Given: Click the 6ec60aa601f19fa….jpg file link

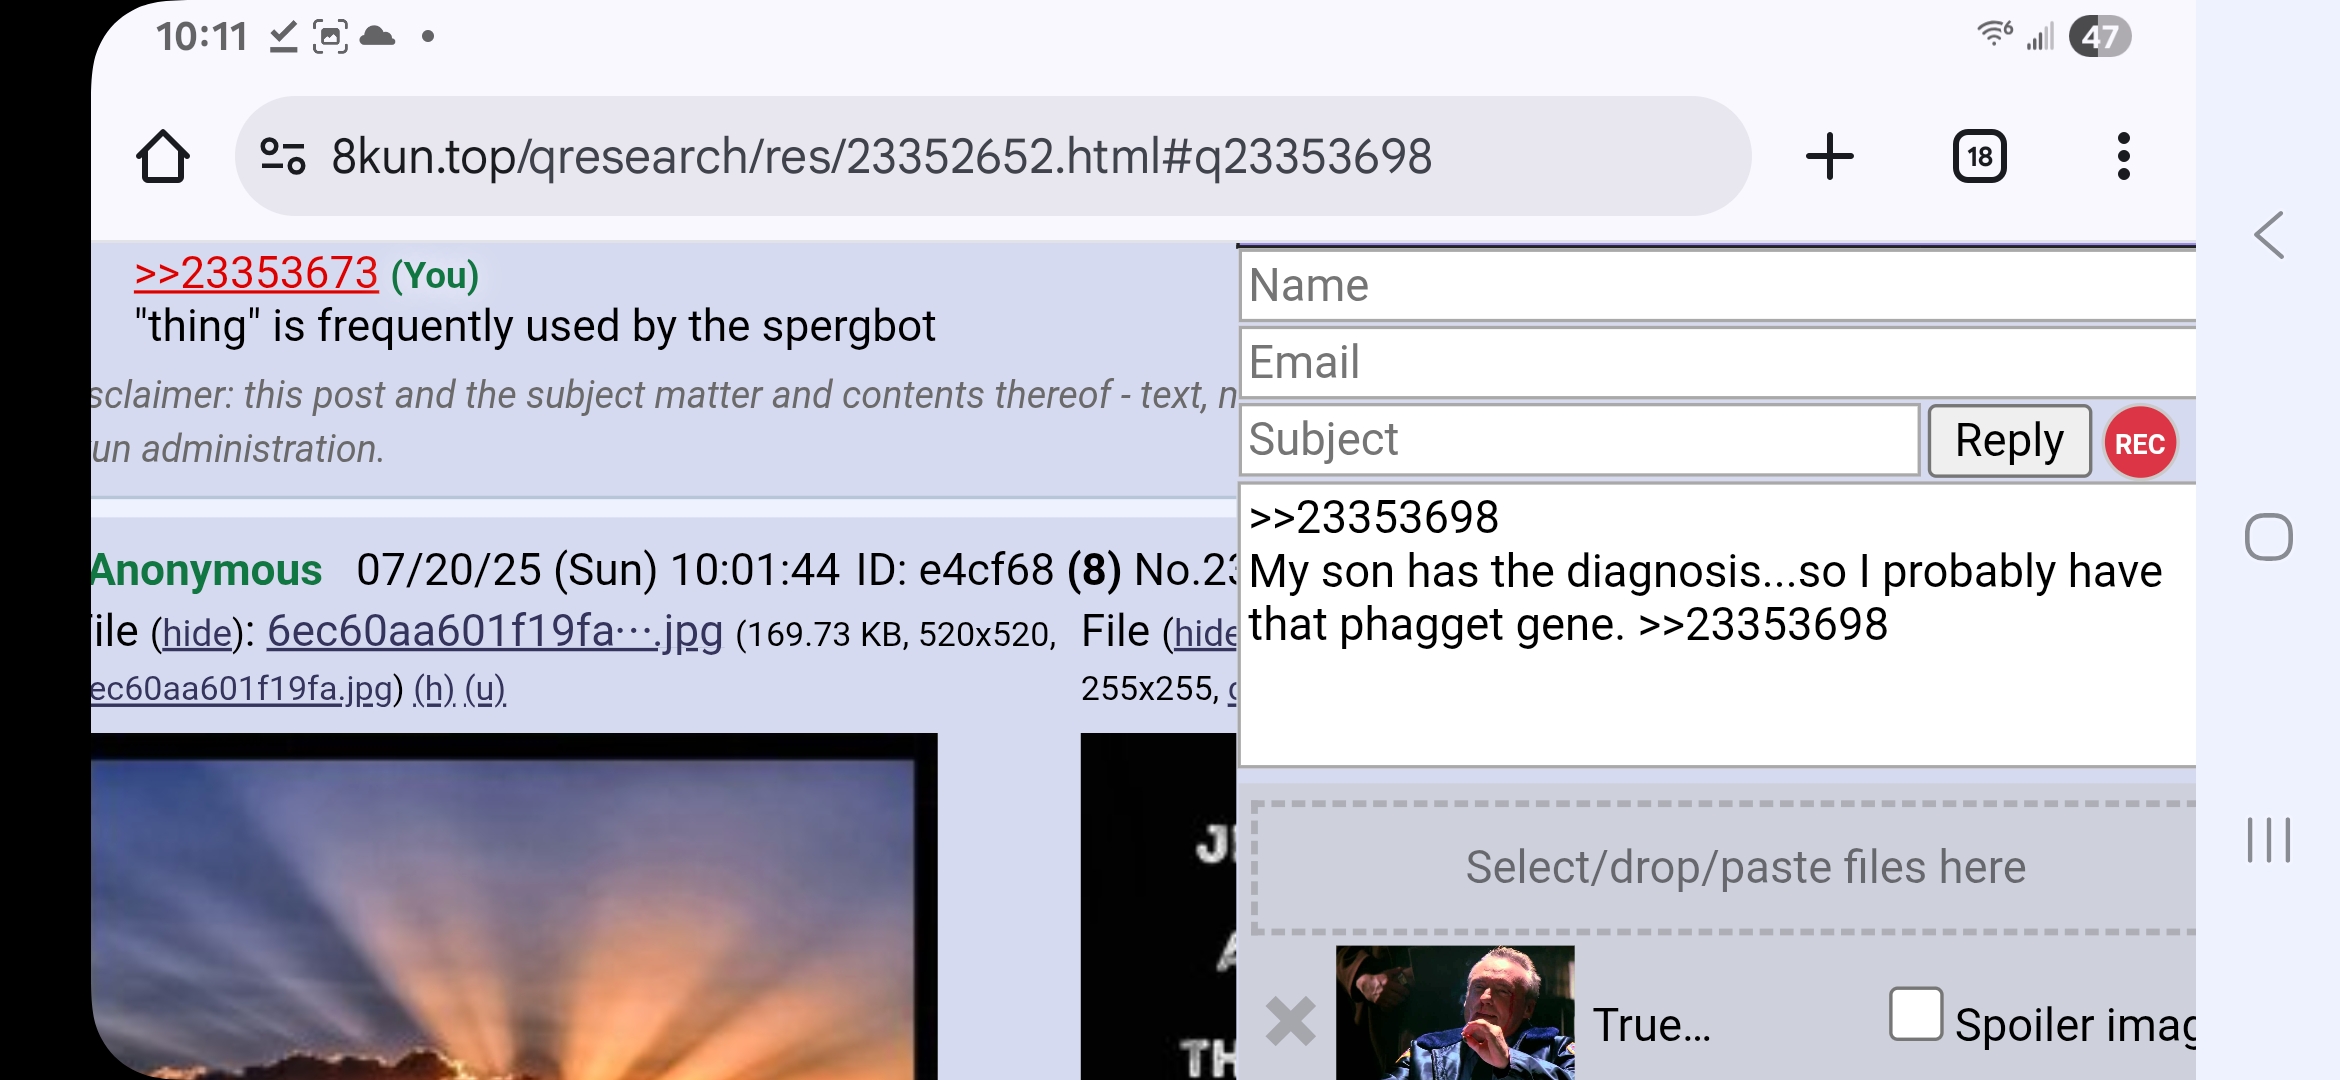Looking at the screenshot, I should tap(495, 632).
